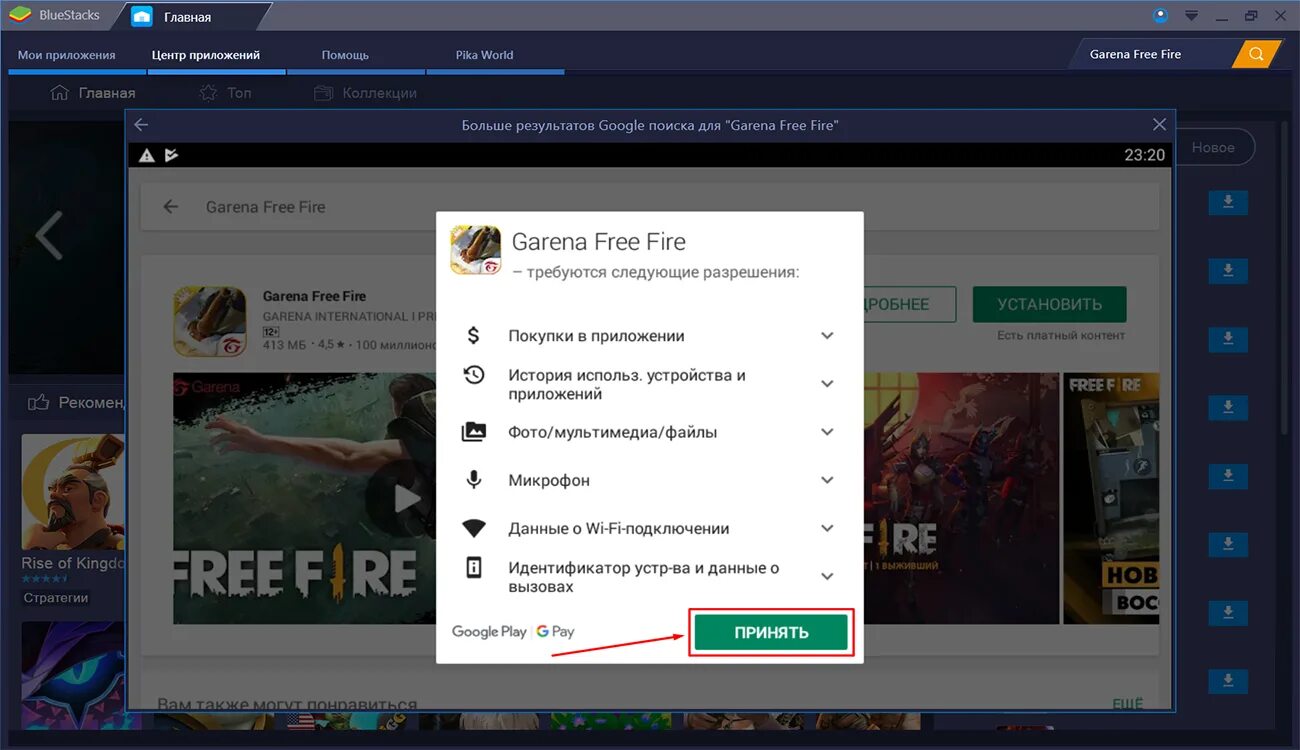Open the Pika World tab

click(485, 55)
